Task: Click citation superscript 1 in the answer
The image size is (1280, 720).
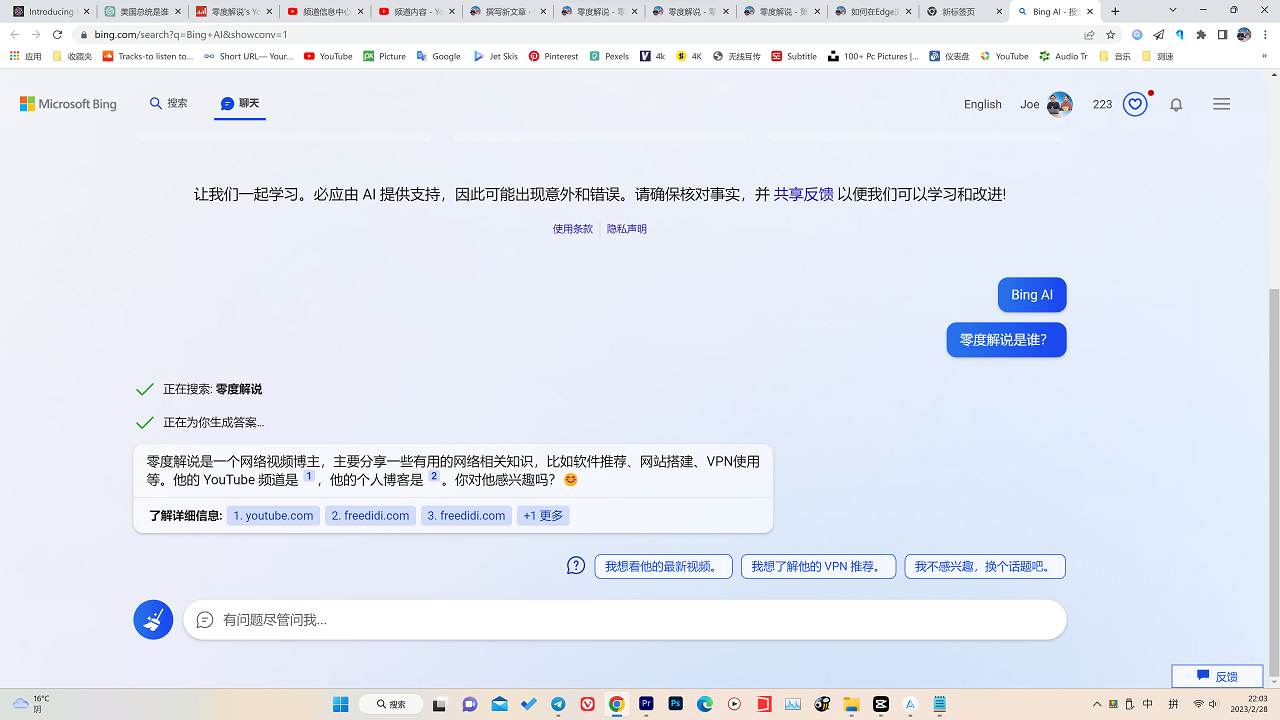Action: (x=309, y=477)
